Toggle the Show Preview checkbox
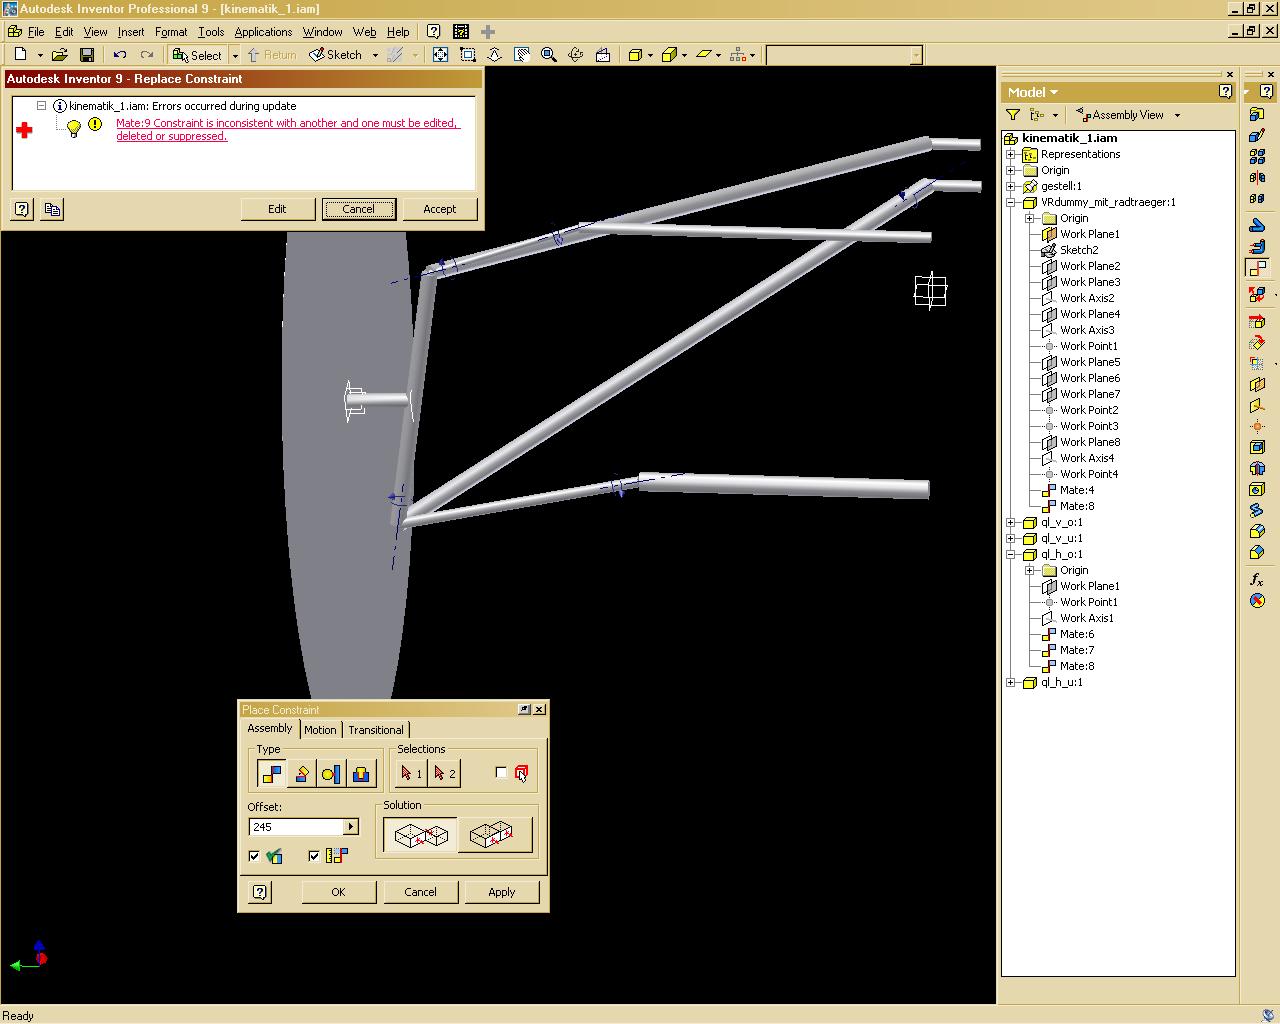 (254, 856)
